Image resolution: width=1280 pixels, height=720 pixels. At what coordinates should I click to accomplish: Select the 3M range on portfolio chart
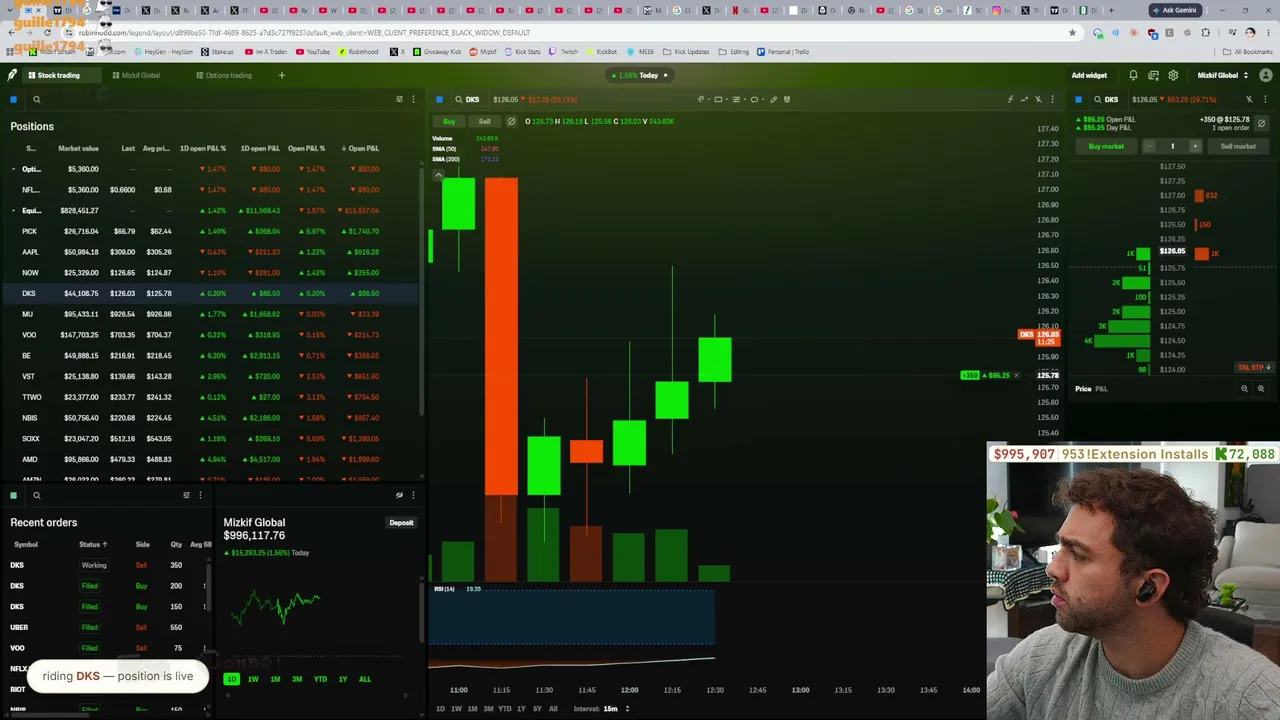click(297, 679)
